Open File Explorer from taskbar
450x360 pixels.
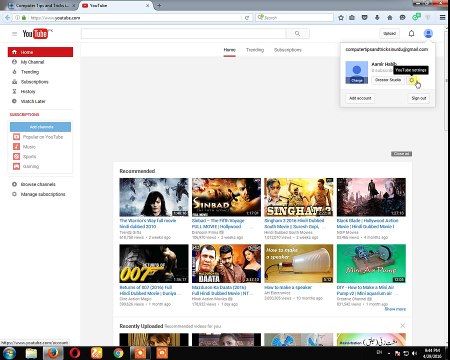(x=31, y=353)
